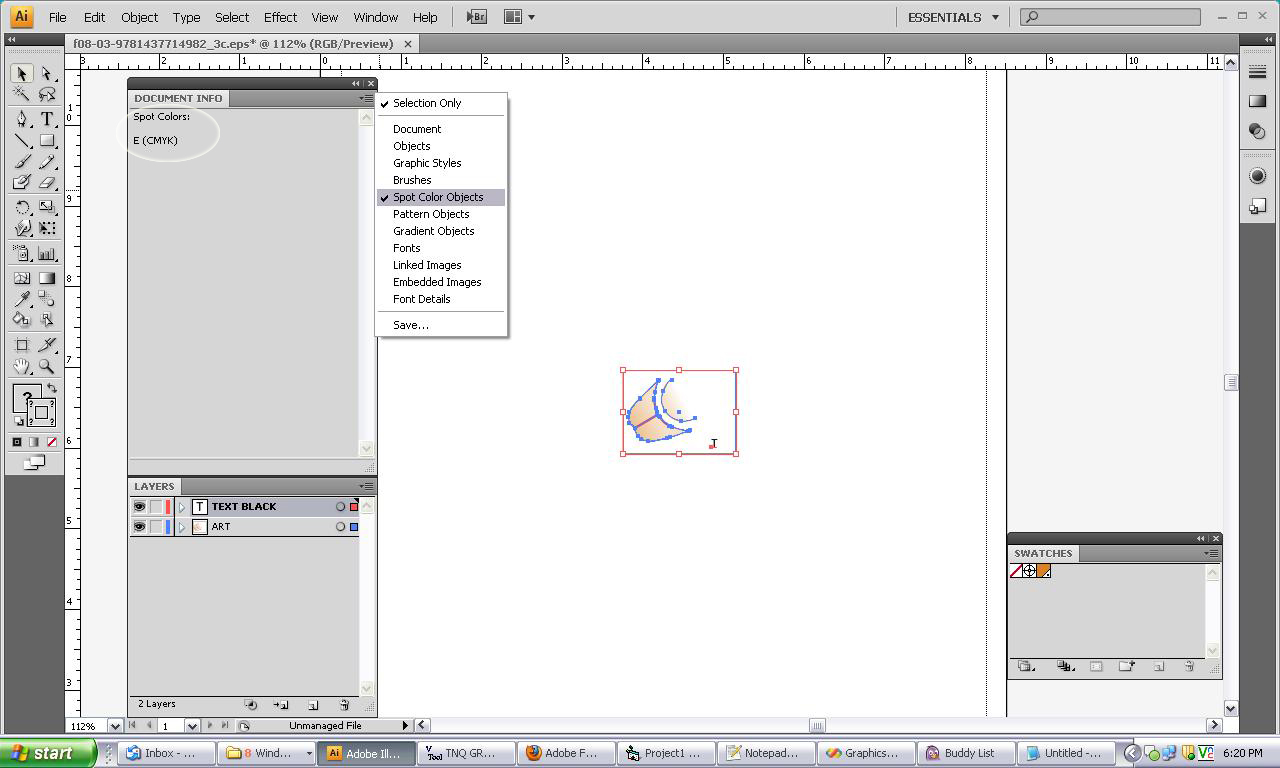Viewport: 1280px width, 768px height.
Task: Switch to the DOCUMENT INFO tab
Action: 178,98
